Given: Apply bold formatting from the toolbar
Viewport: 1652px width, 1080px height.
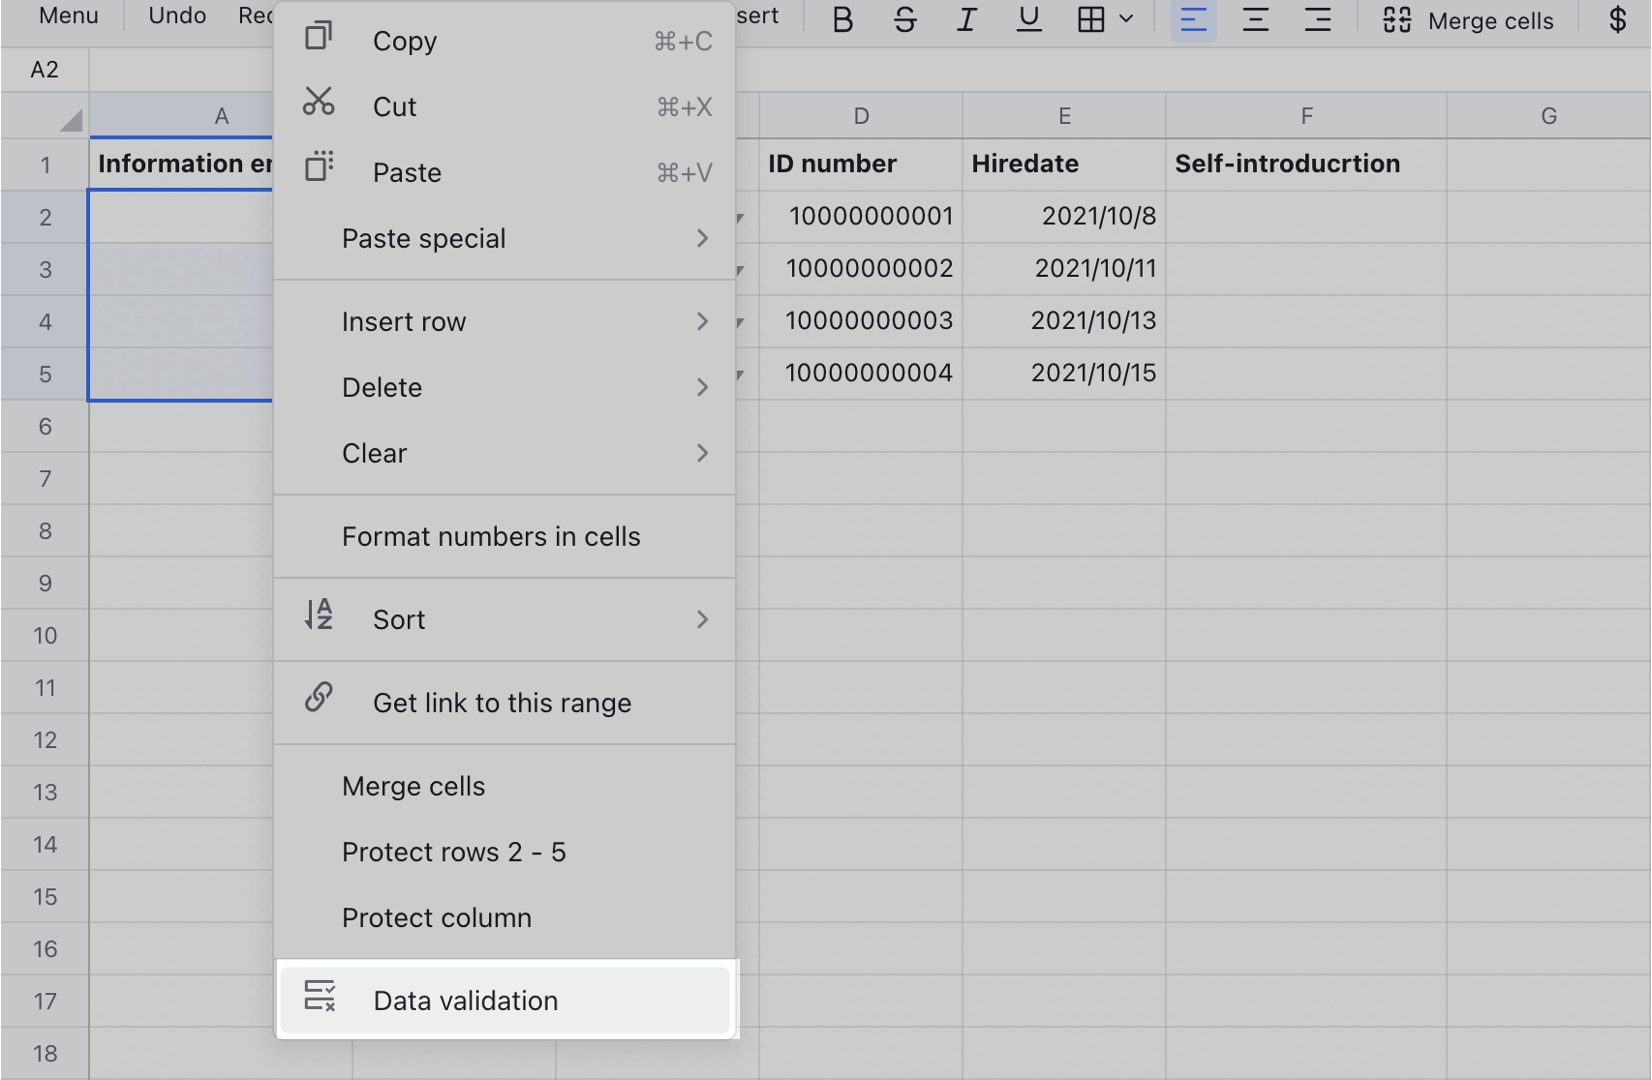Looking at the screenshot, I should (x=841, y=19).
